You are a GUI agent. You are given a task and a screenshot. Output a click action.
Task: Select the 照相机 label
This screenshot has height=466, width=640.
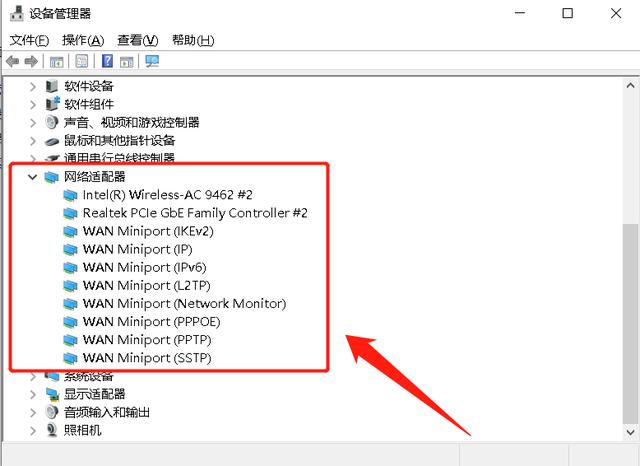[x=82, y=430]
